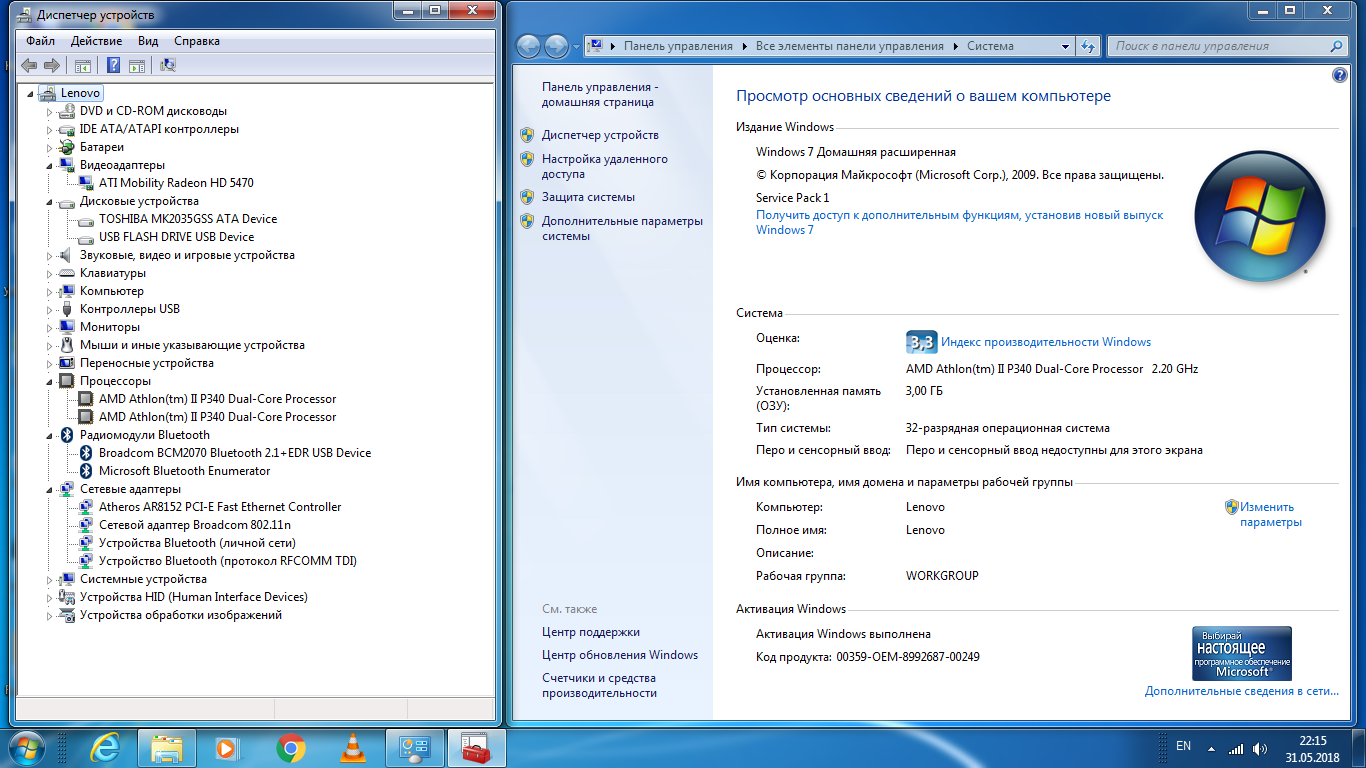Click the Back arrow in Device Manager toolbar
This screenshot has height=768, width=1366.
tap(29, 65)
